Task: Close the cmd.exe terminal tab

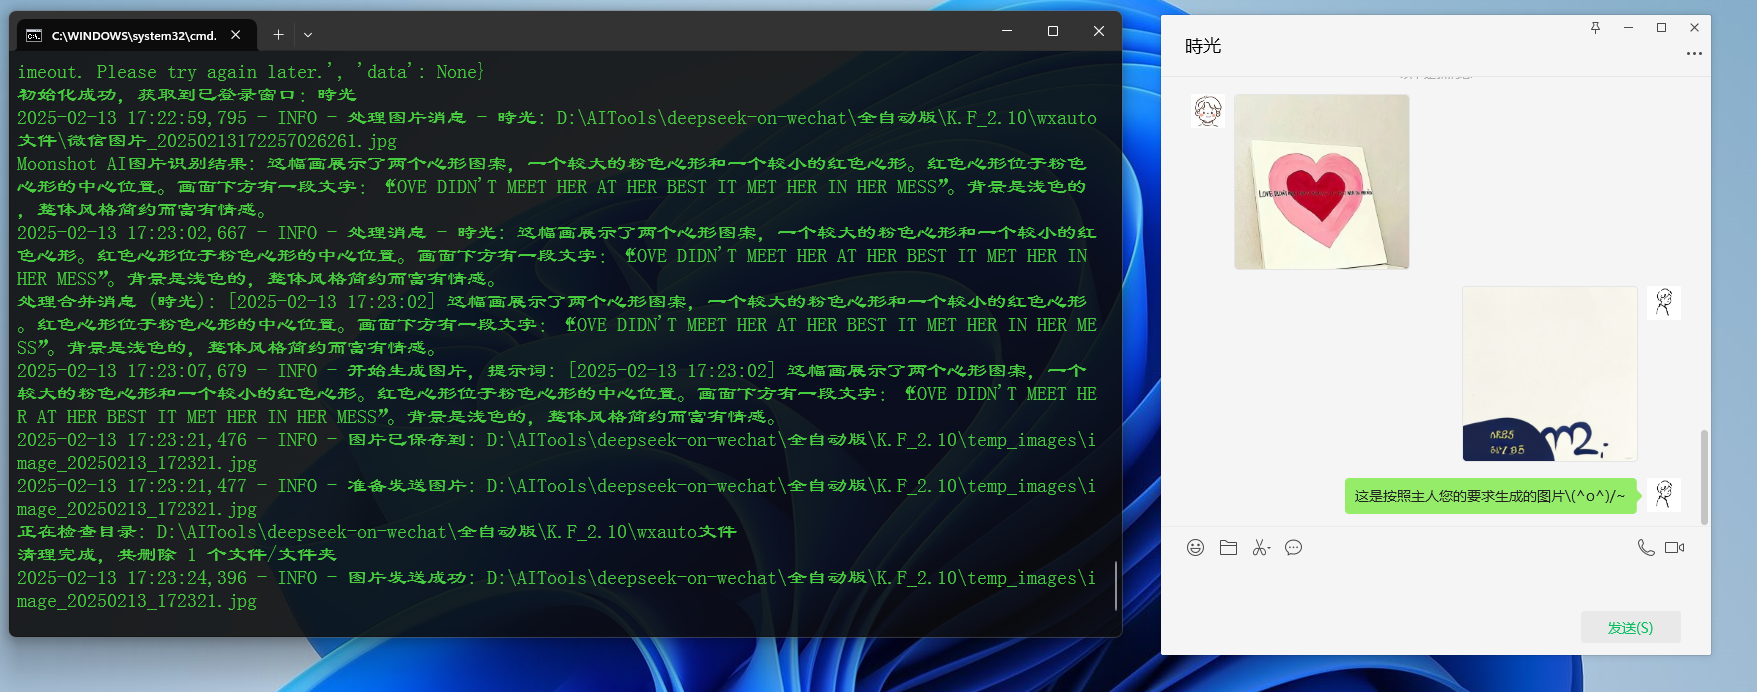Action: point(236,34)
